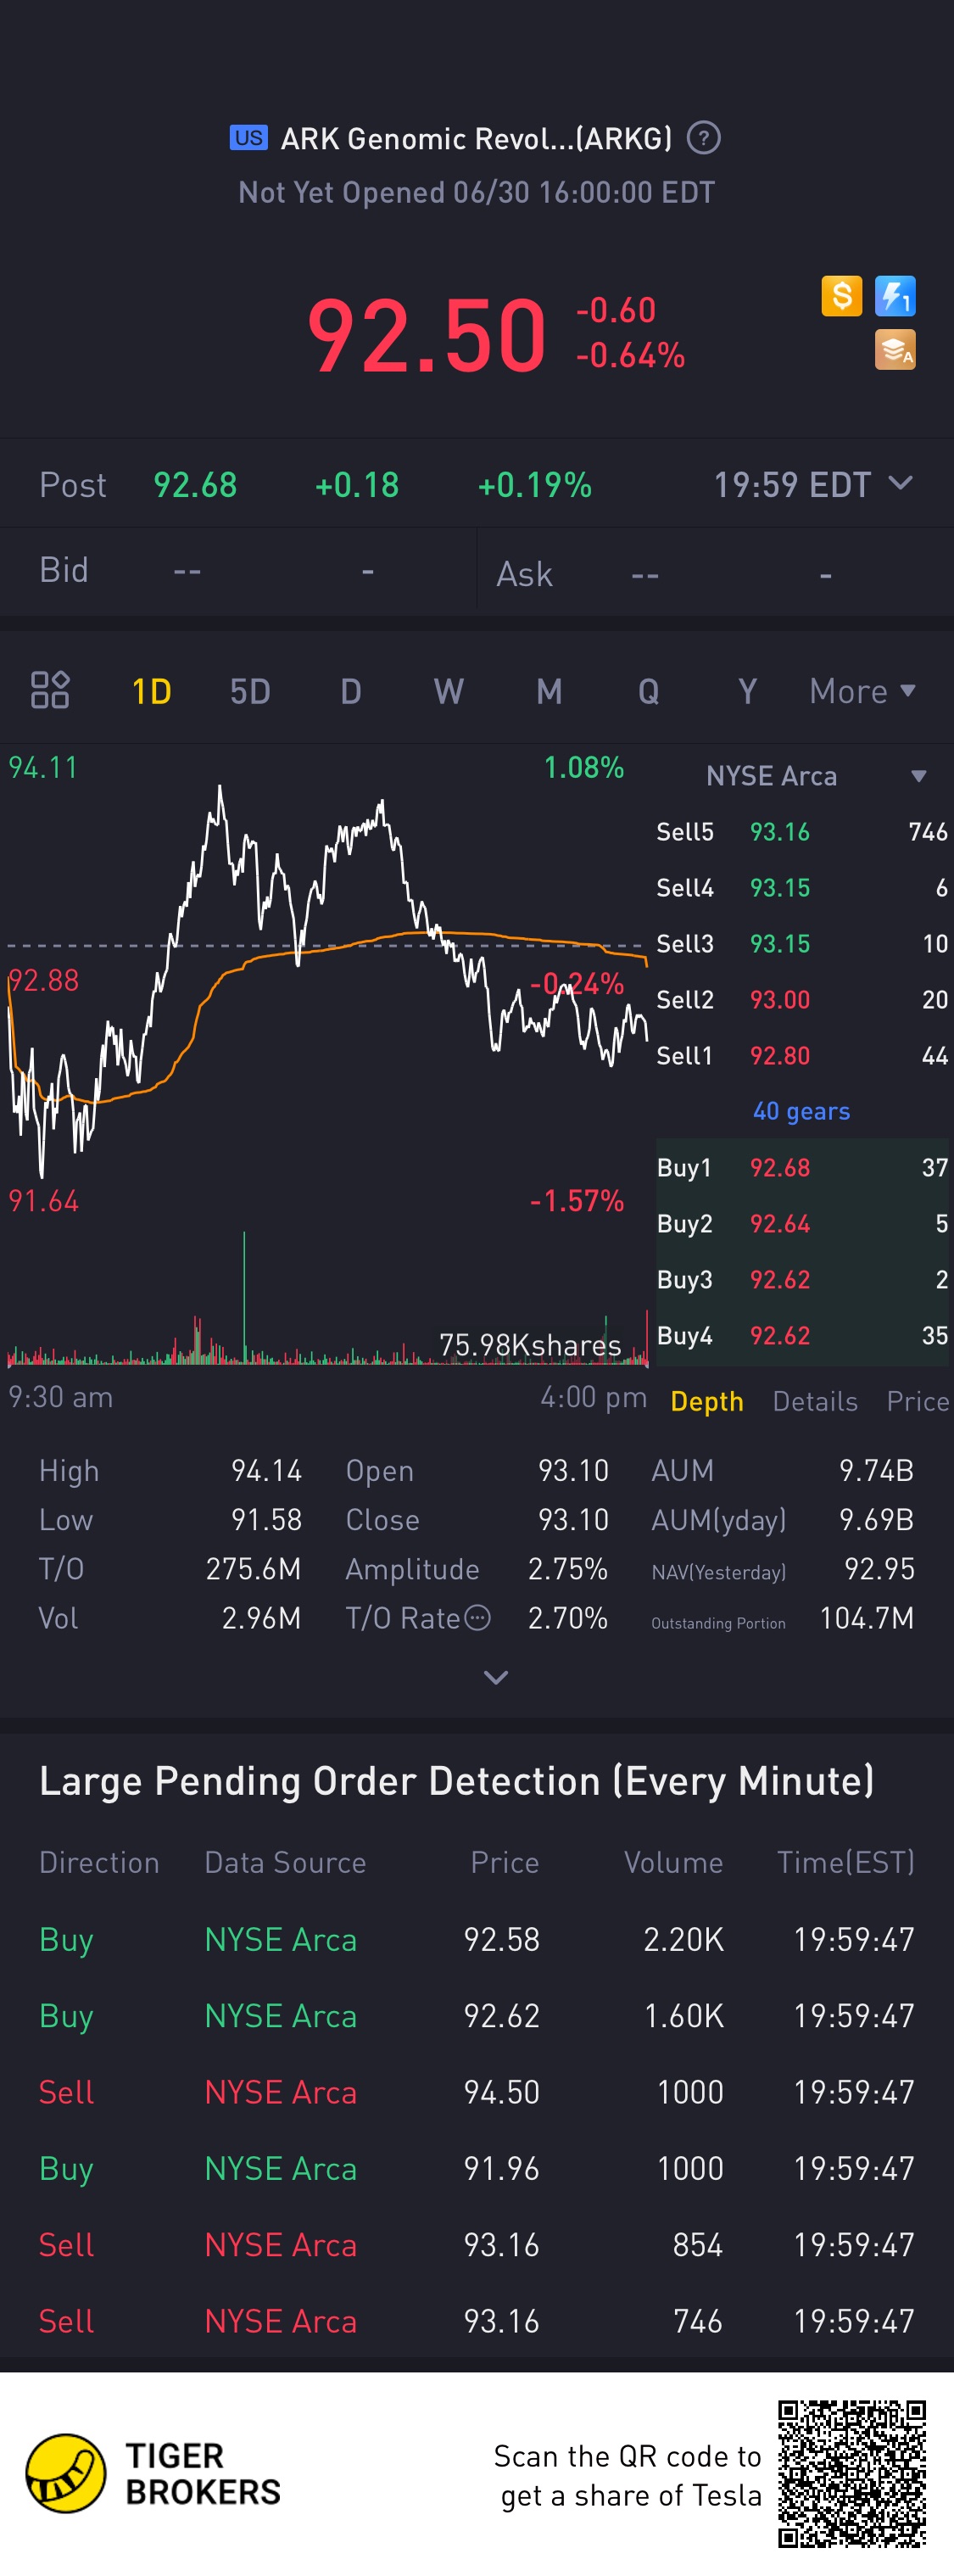Open the help question mark next to ARKG
954x2576 pixels.
(704, 138)
